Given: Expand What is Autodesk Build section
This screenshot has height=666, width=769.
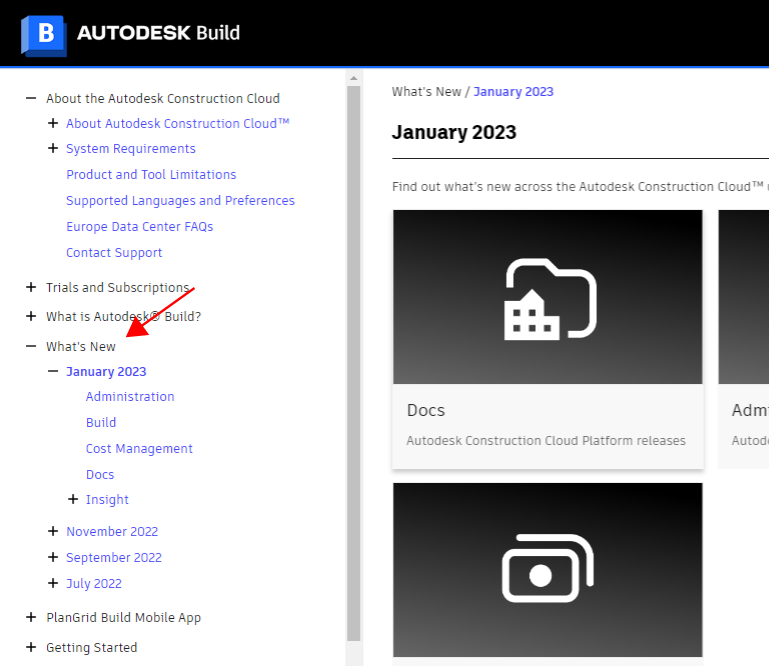Looking at the screenshot, I should [31, 316].
